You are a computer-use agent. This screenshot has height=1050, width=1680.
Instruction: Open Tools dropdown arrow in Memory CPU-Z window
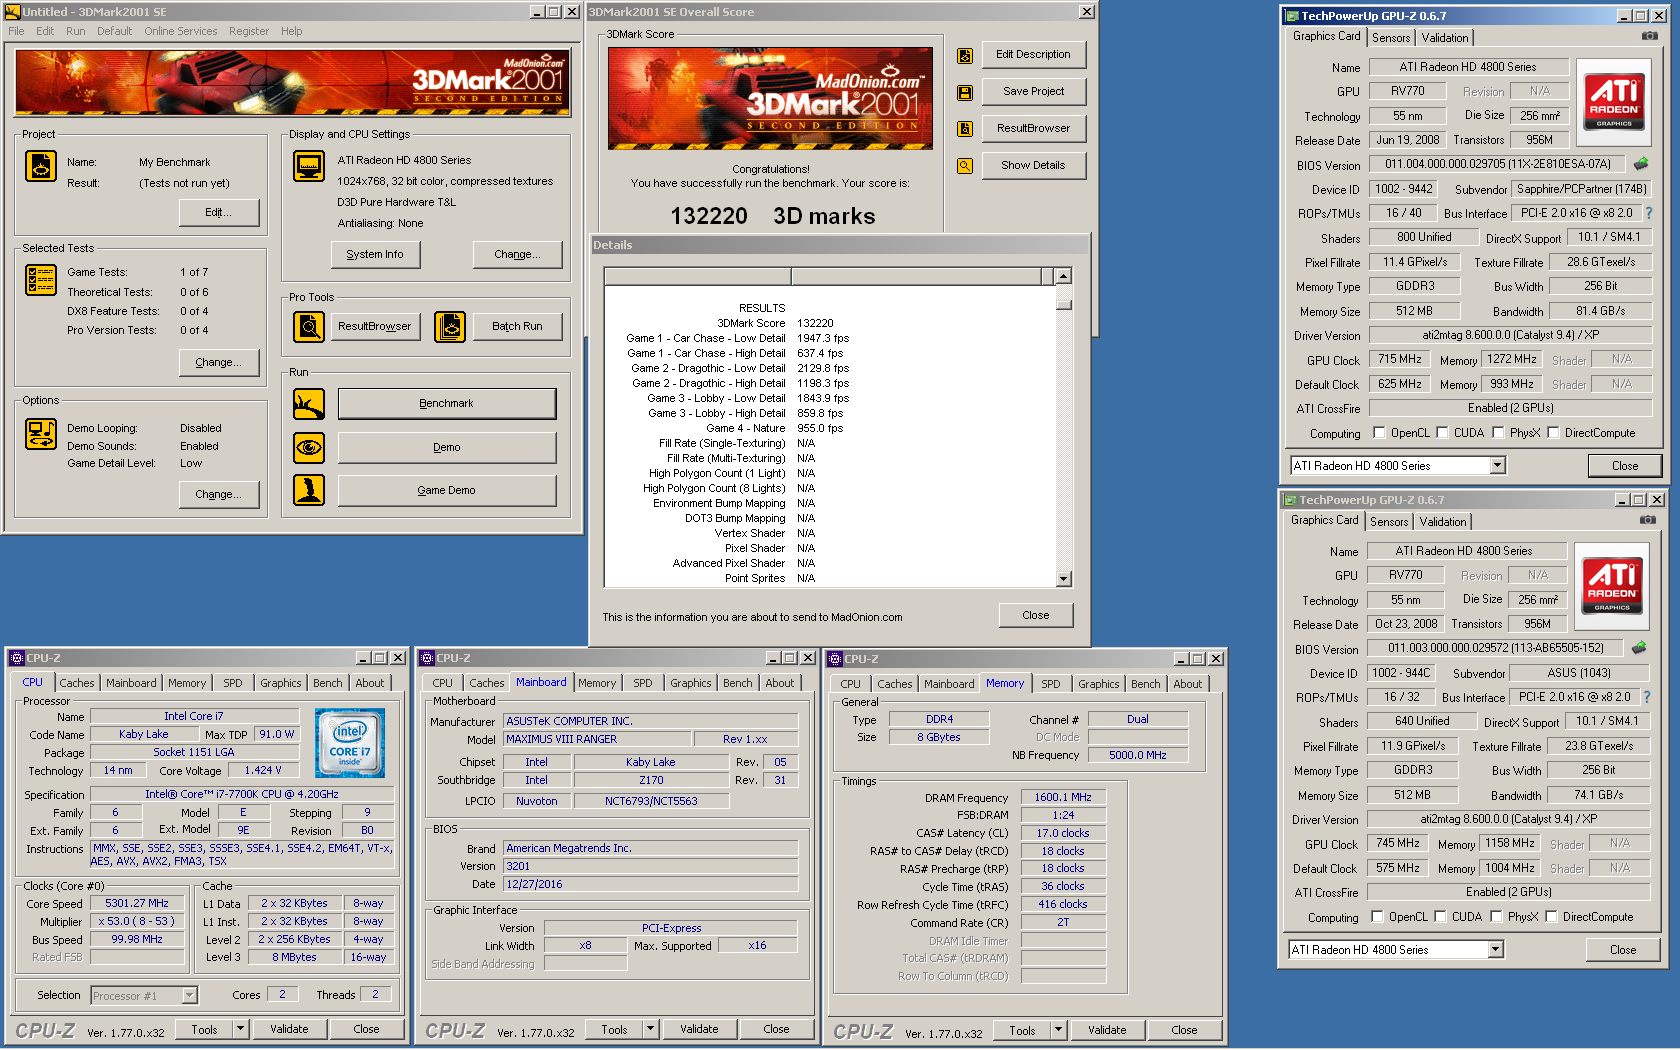tap(1058, 1030)
